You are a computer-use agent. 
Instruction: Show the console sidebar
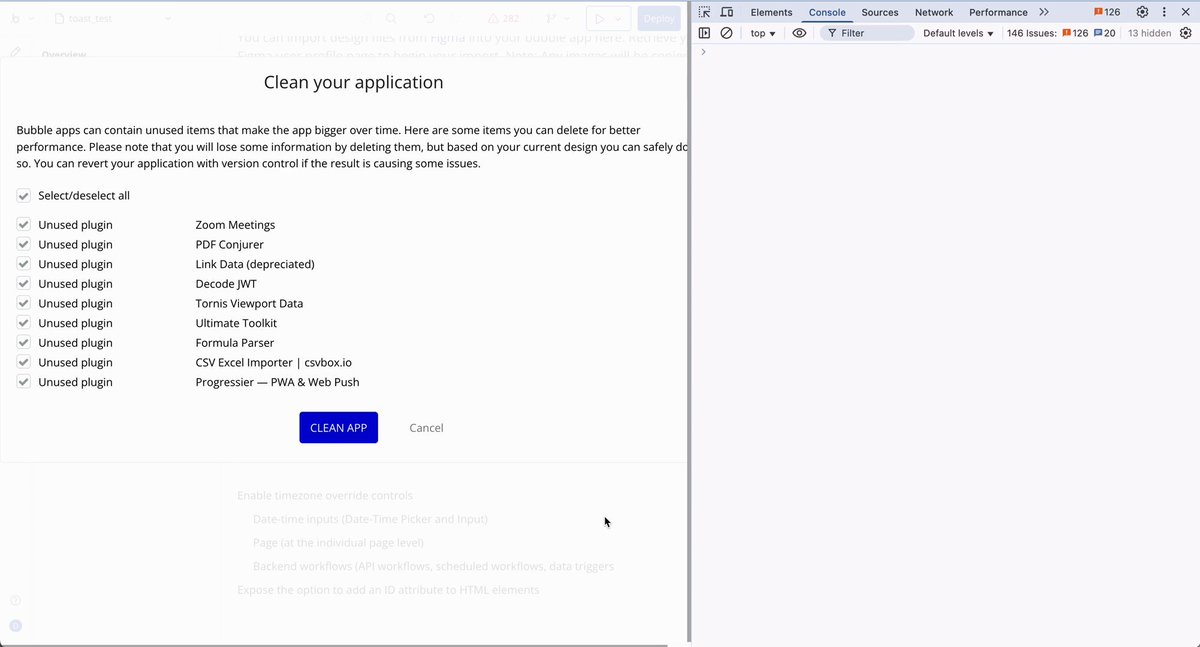pos(705,33)
